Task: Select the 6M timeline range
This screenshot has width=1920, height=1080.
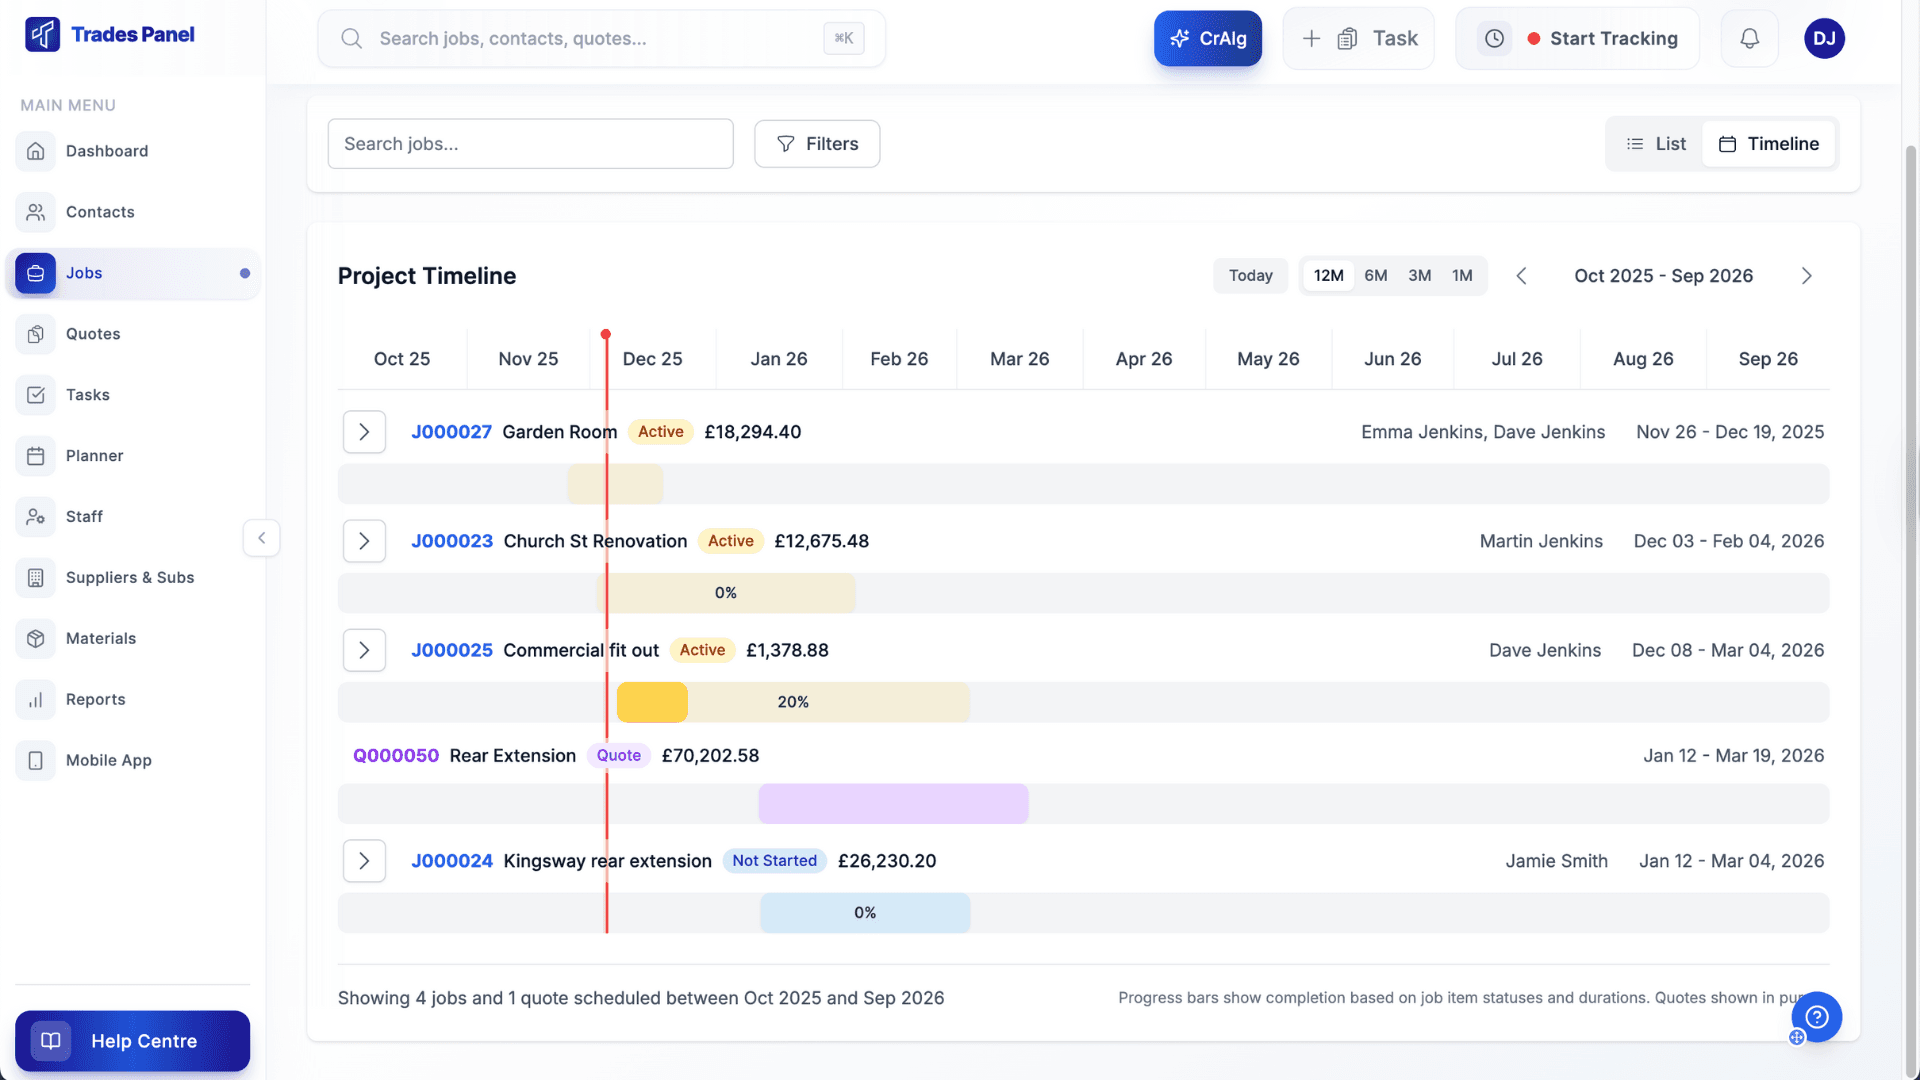Action: 1375,275
